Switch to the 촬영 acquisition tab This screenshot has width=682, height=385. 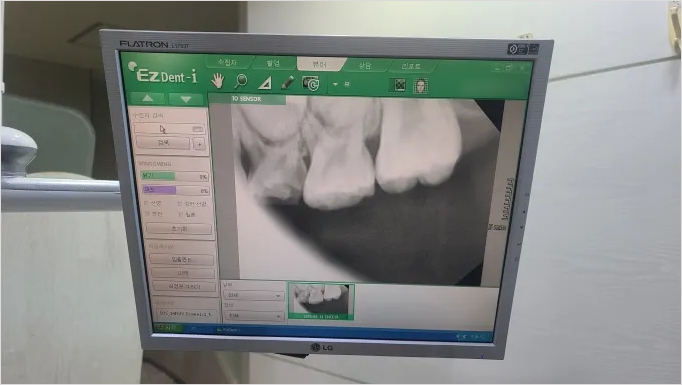click(273, 64)
